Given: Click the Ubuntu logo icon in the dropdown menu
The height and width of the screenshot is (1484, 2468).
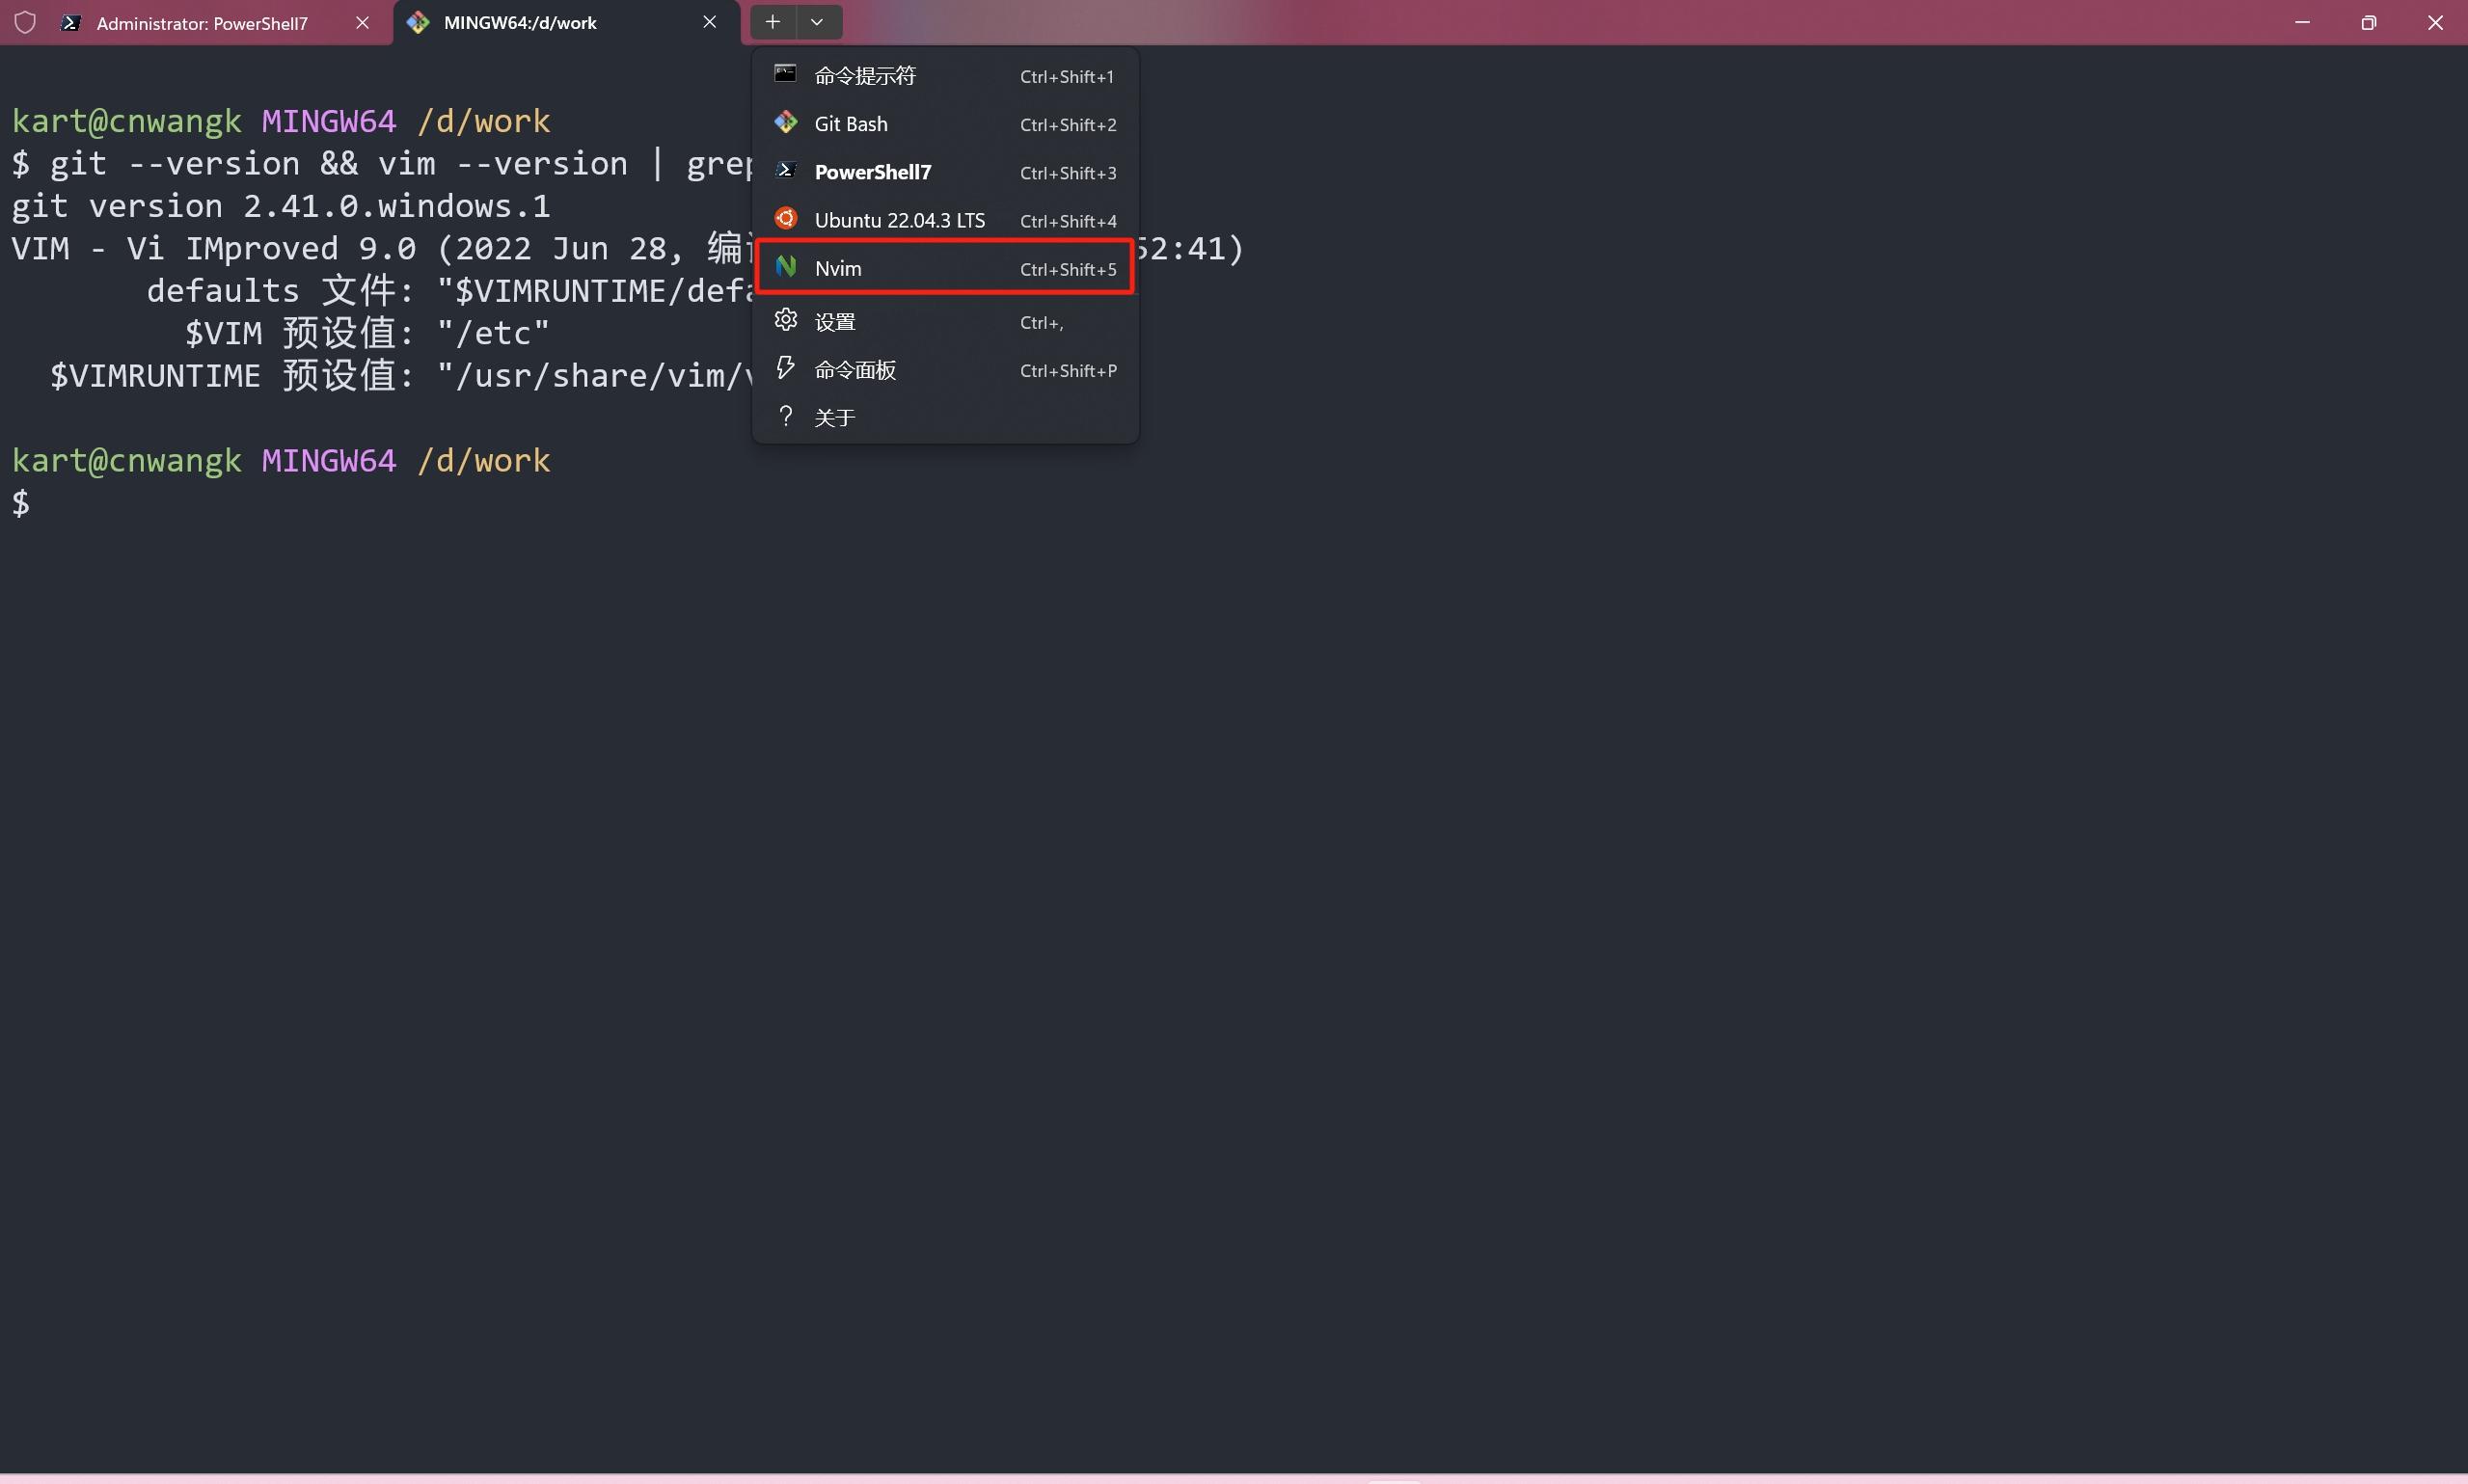Looking at the screenshot, I should 786,218.
